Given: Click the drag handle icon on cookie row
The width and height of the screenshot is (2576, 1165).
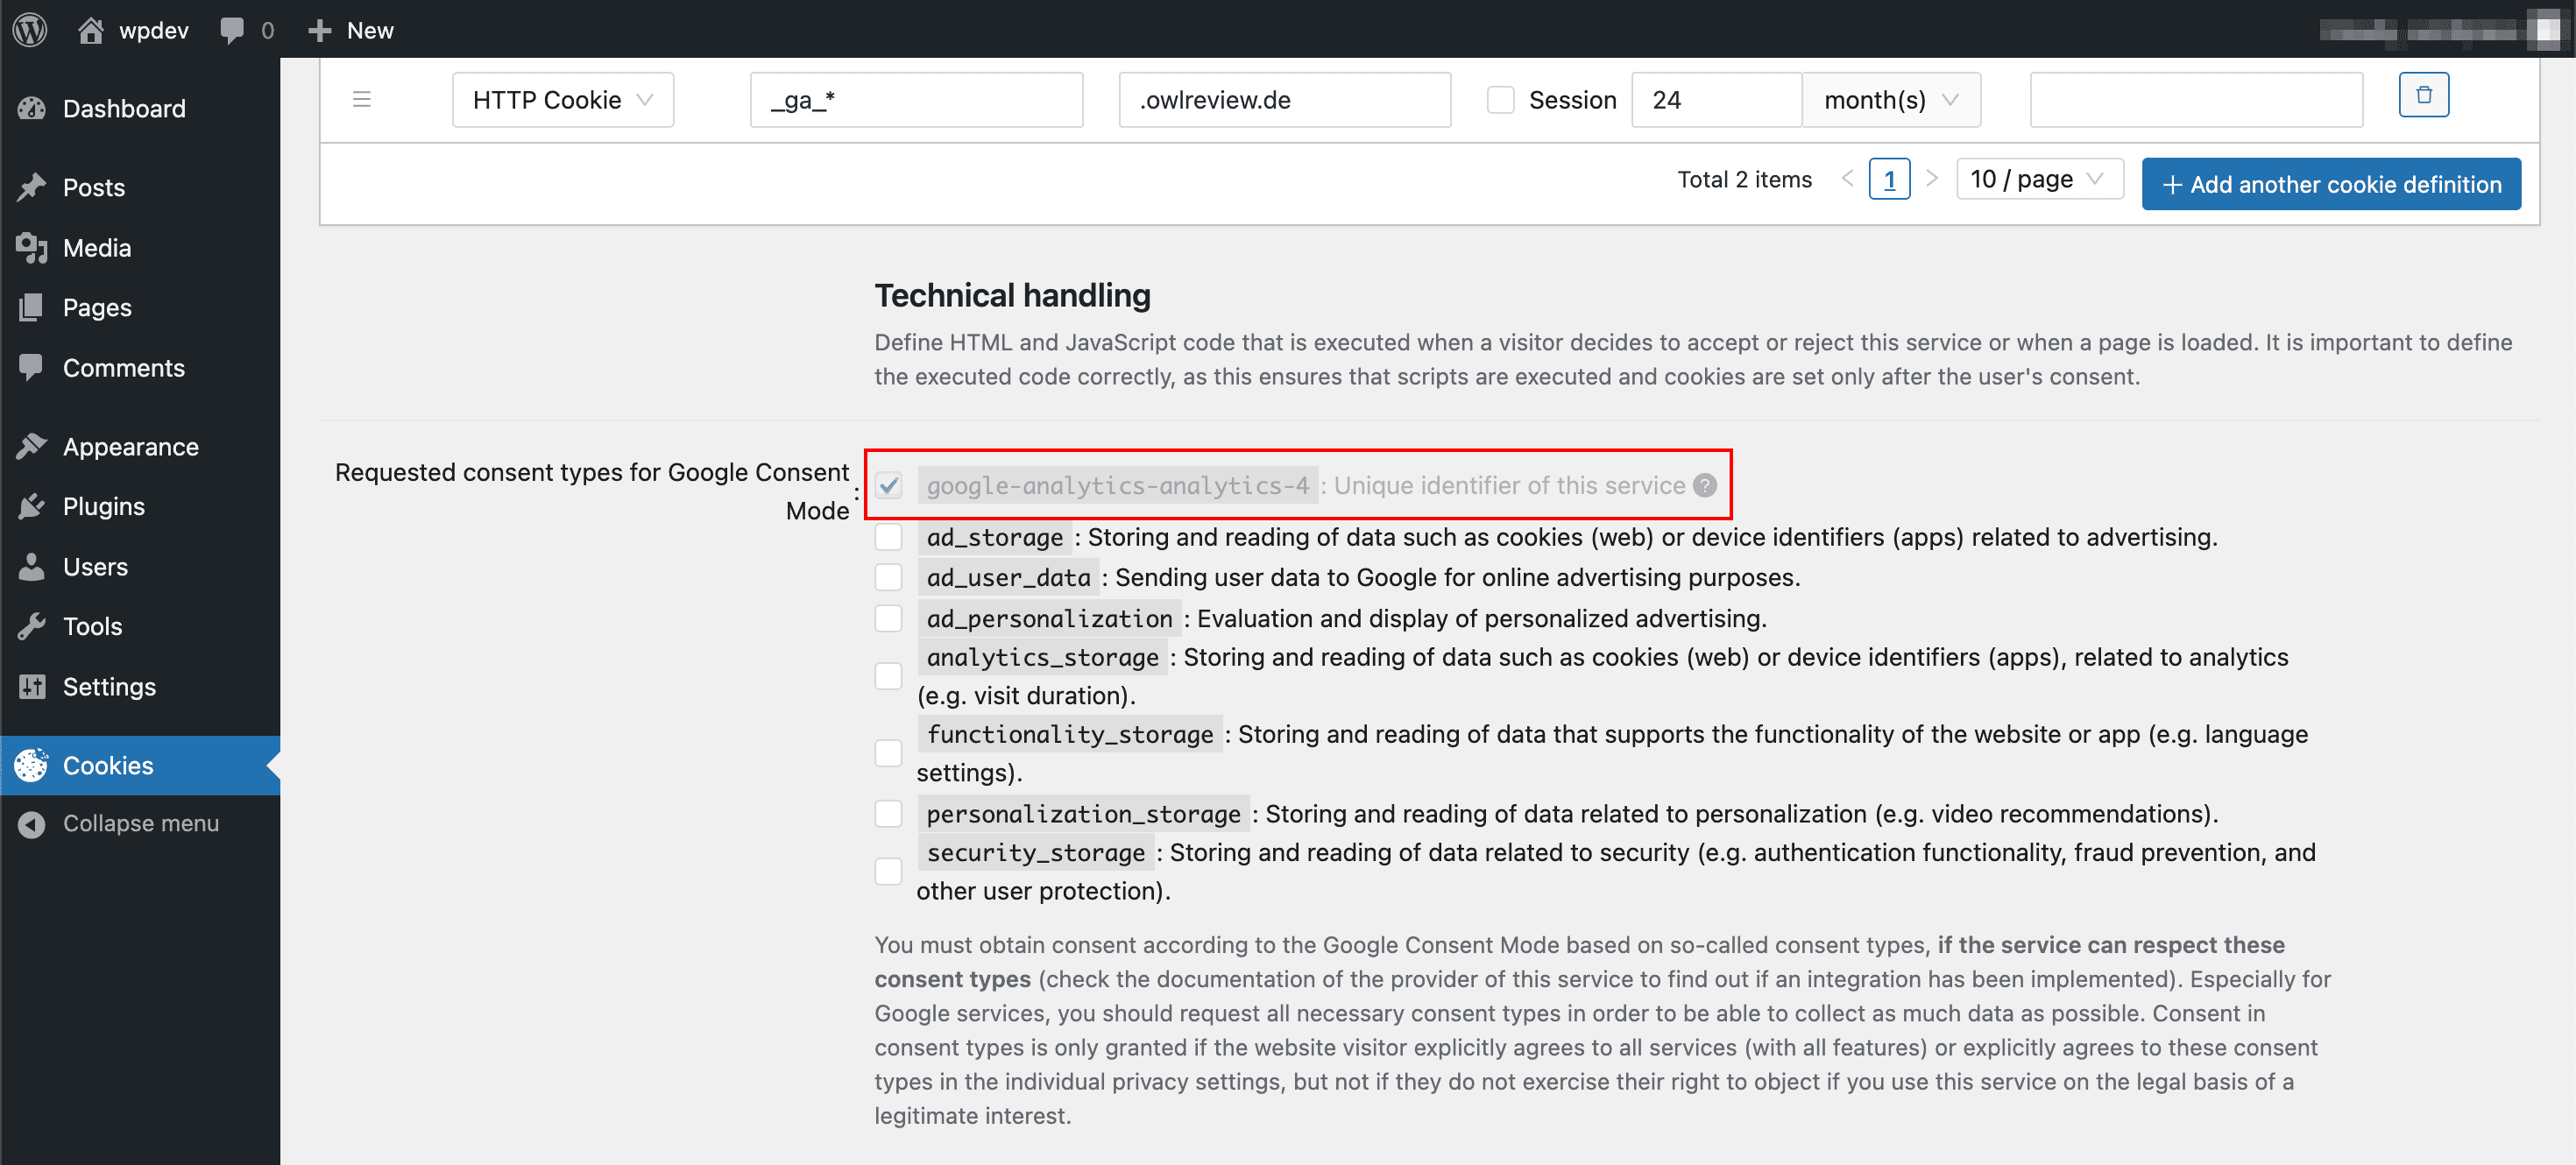Looking at the screenshot, I should 362,99.
